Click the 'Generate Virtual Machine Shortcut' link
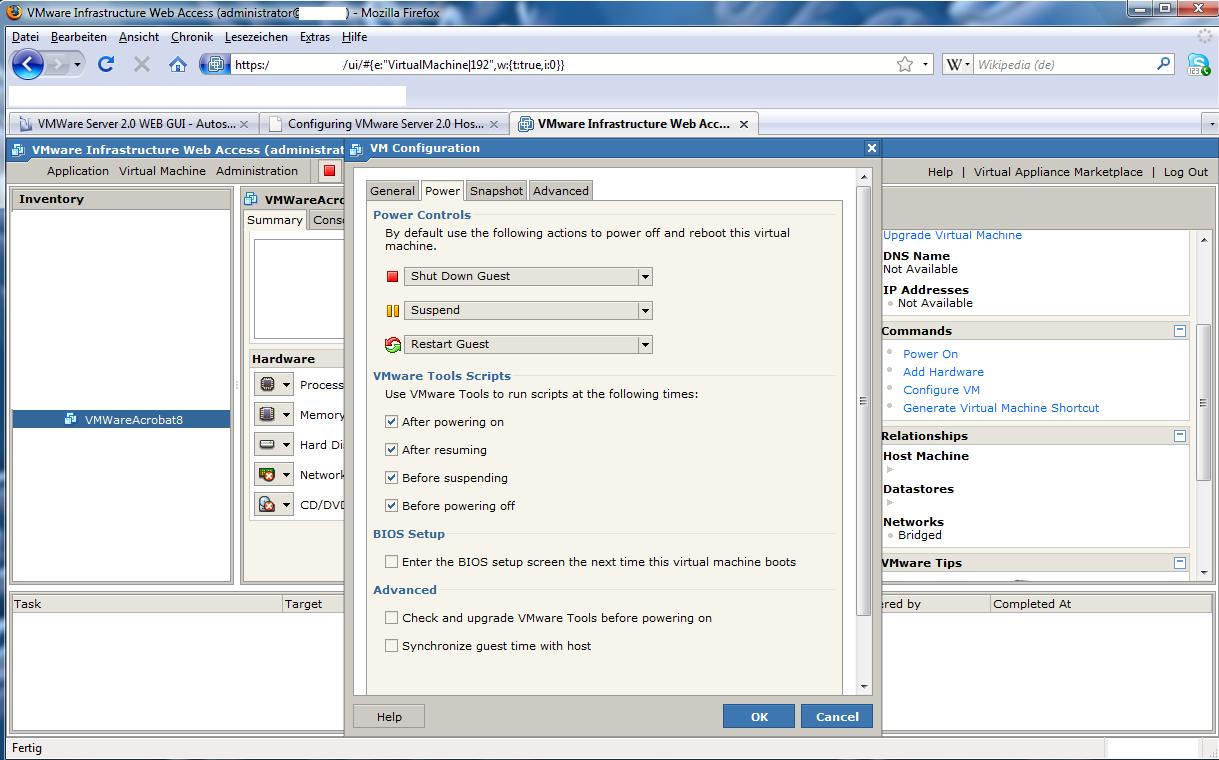This screenshot has height=760, width=1219. 1001,408
